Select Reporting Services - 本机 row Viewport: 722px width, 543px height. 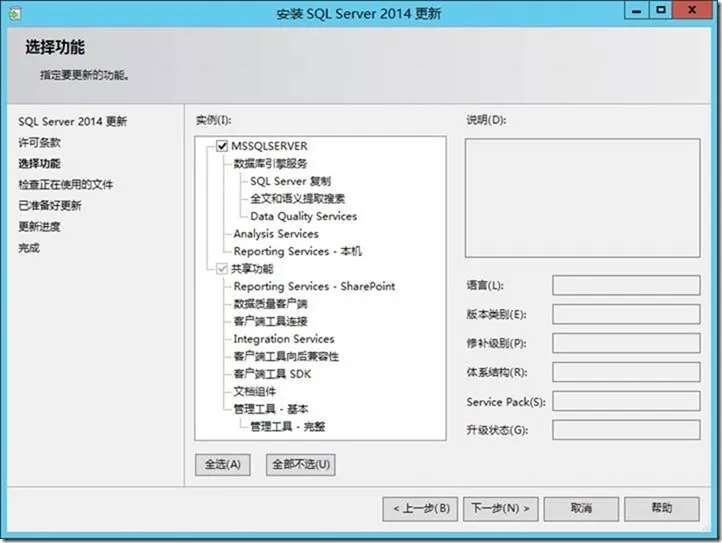click(x=297, y=251)
